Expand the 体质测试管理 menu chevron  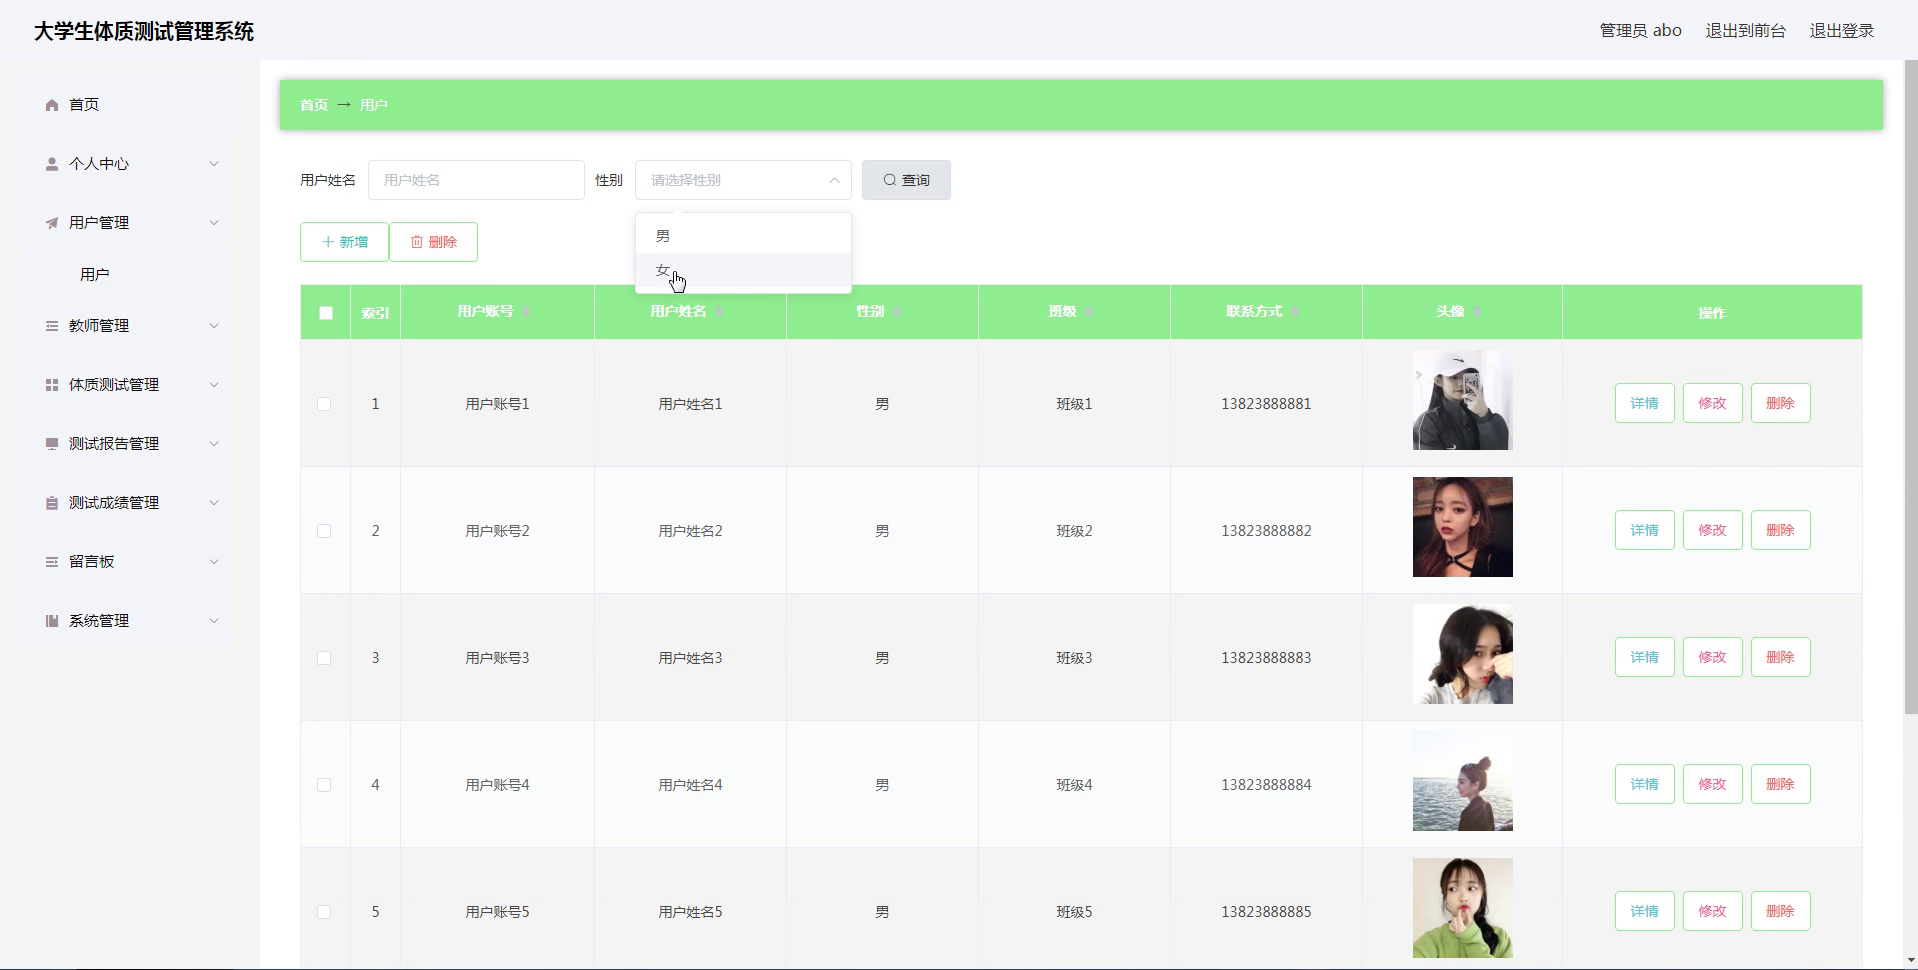click(214, 385)
